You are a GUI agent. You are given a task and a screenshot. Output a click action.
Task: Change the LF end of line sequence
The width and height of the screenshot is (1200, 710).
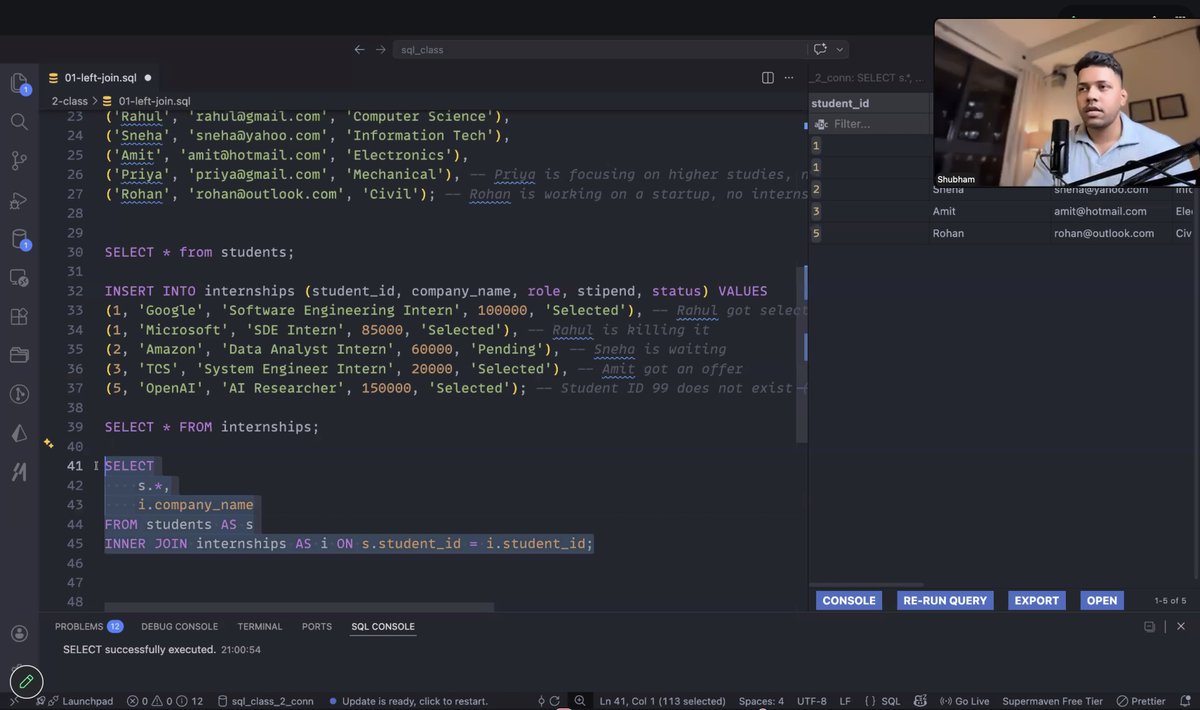845,701
